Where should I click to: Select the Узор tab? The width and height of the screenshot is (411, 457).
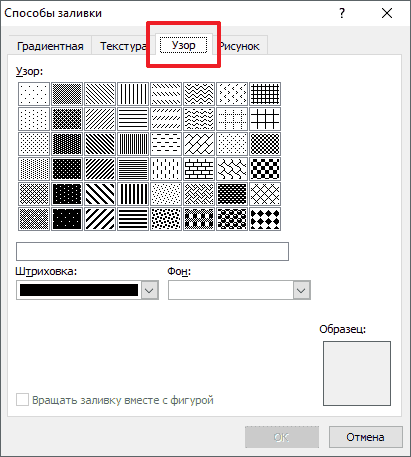tap(184, 45)
